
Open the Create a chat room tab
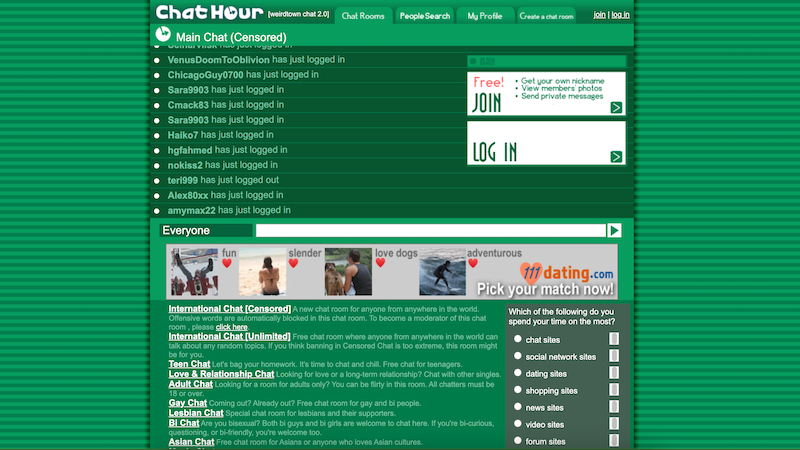(546, 16)
